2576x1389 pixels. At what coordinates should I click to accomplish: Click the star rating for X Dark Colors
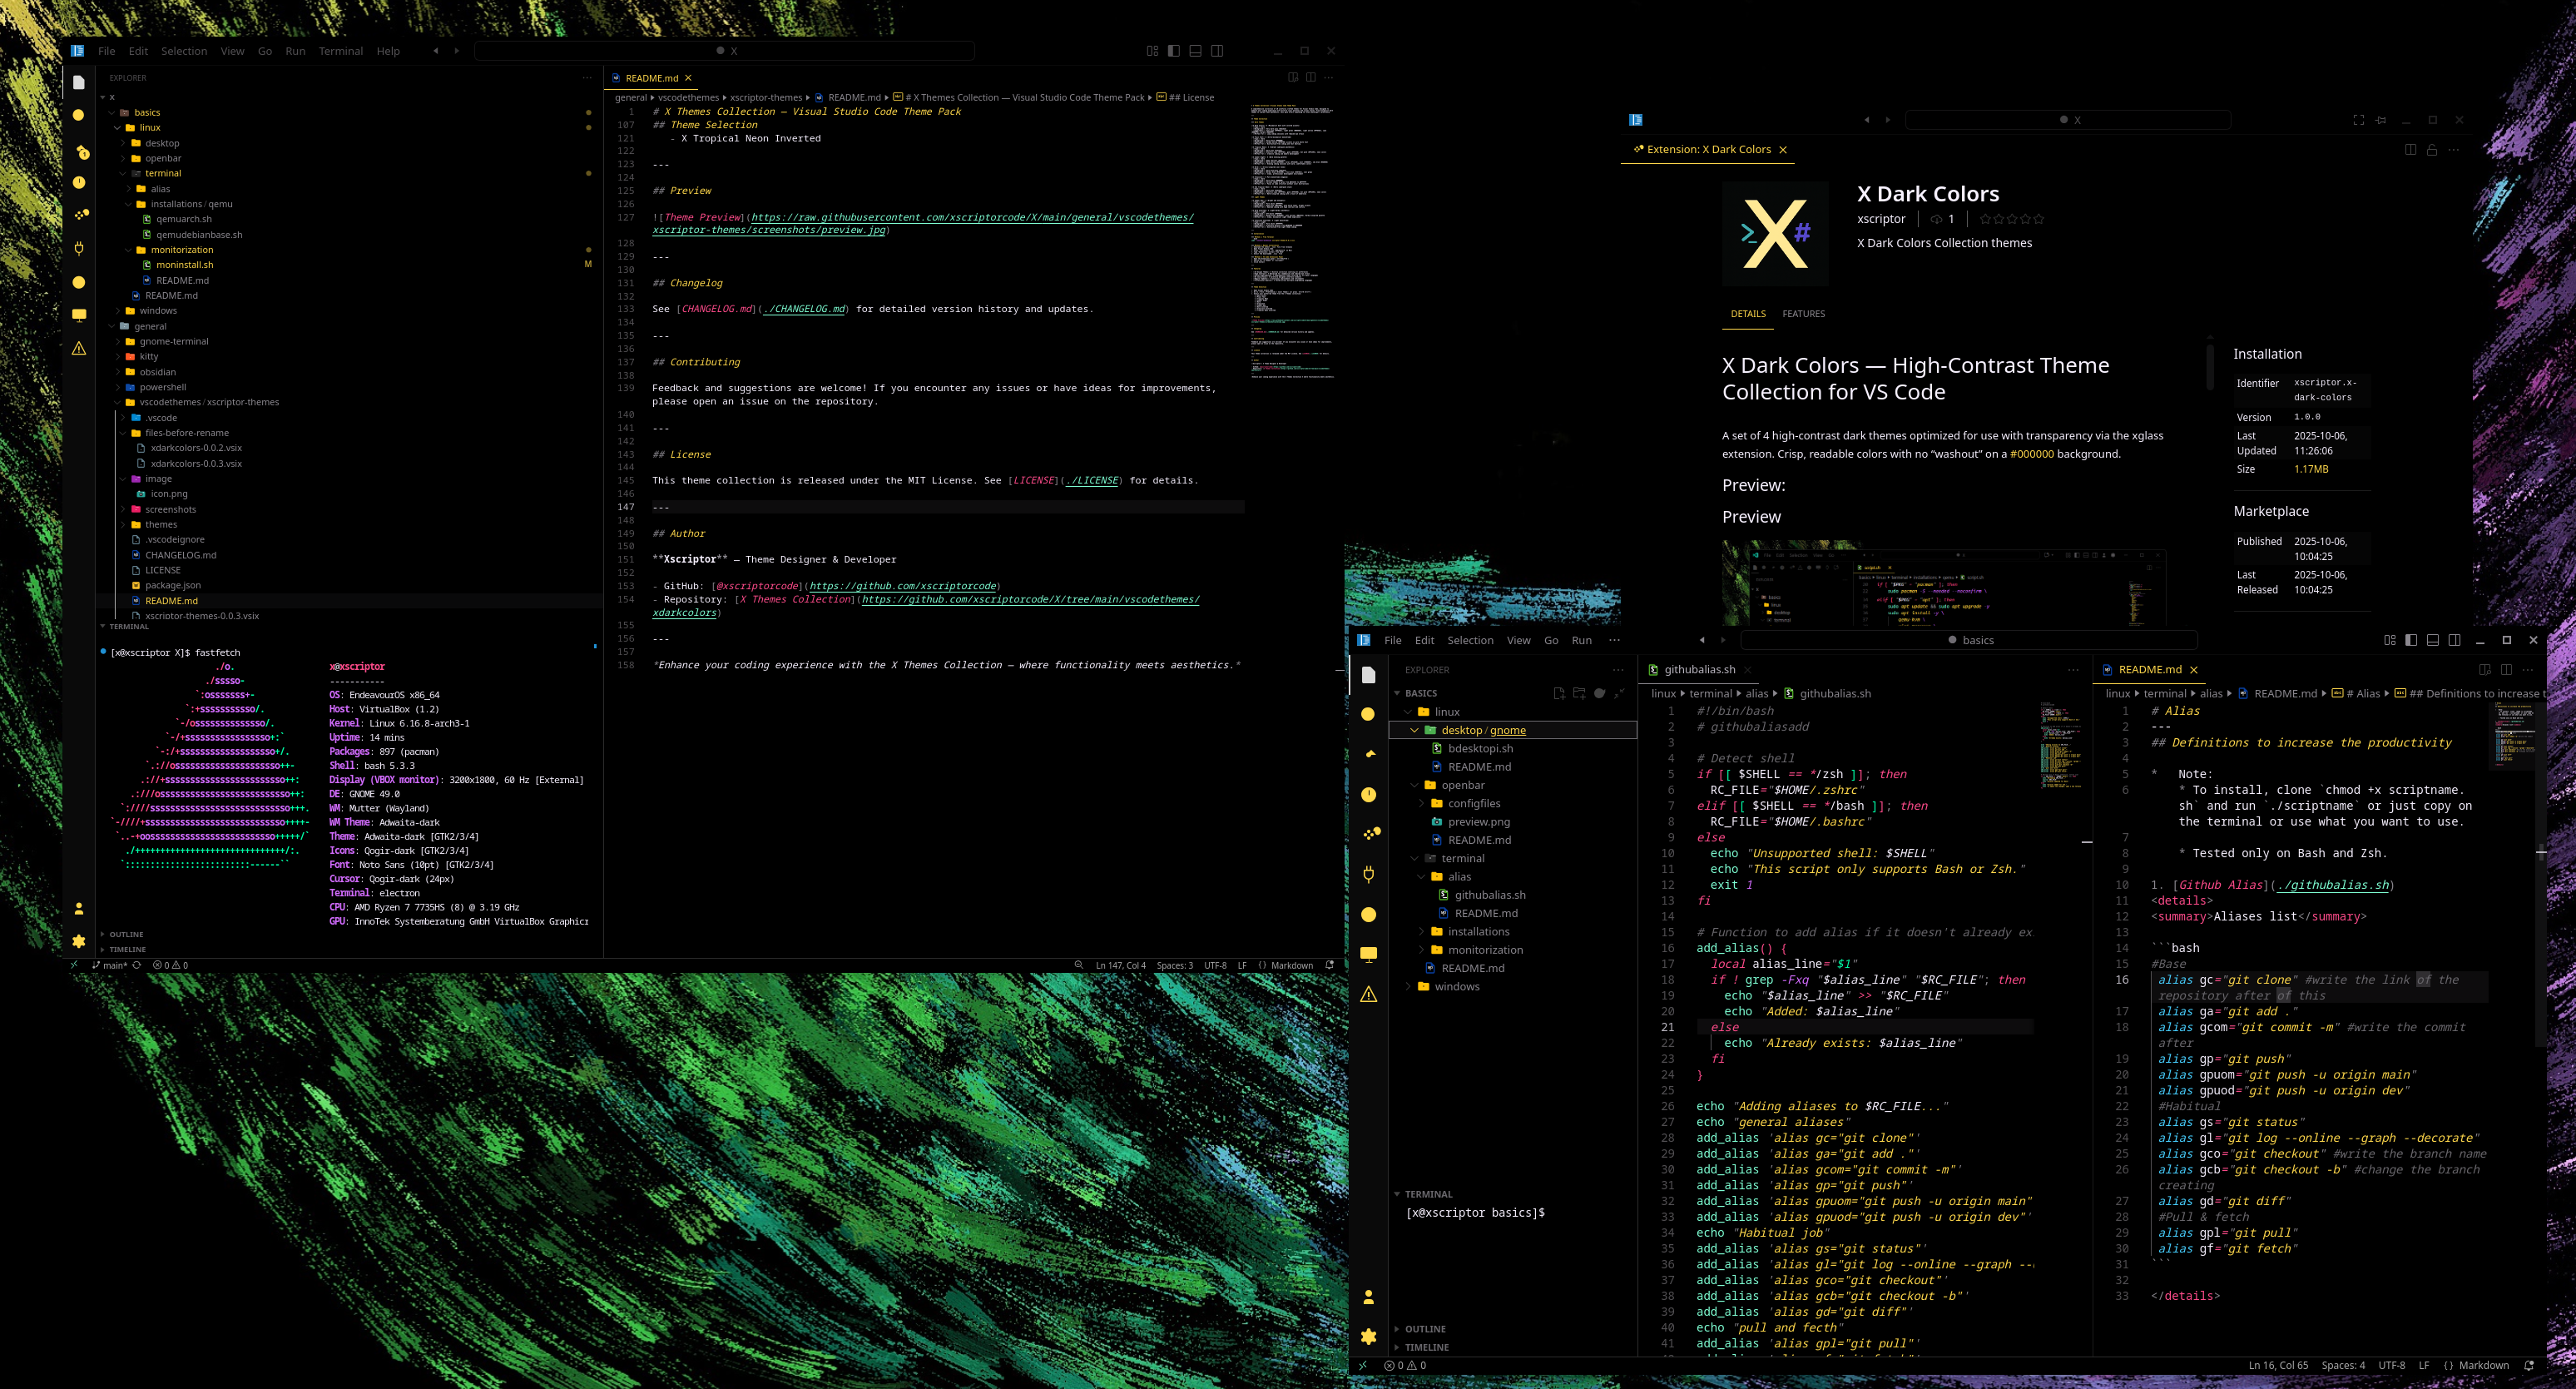tap(2011, 219)
